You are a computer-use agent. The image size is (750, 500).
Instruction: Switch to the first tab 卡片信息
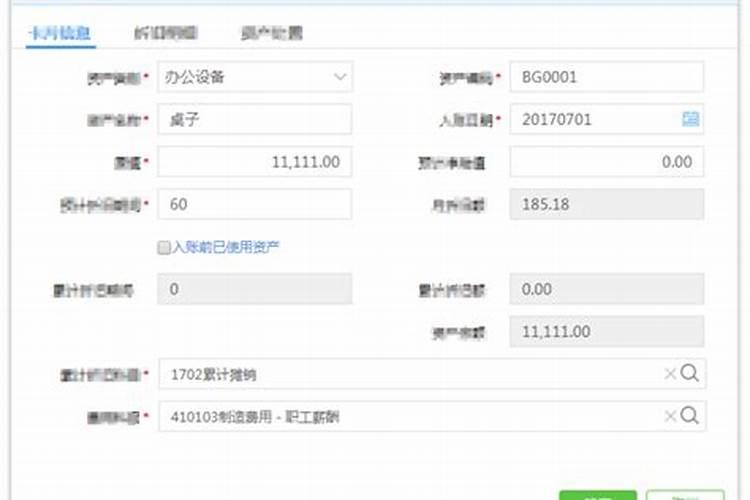60,33
